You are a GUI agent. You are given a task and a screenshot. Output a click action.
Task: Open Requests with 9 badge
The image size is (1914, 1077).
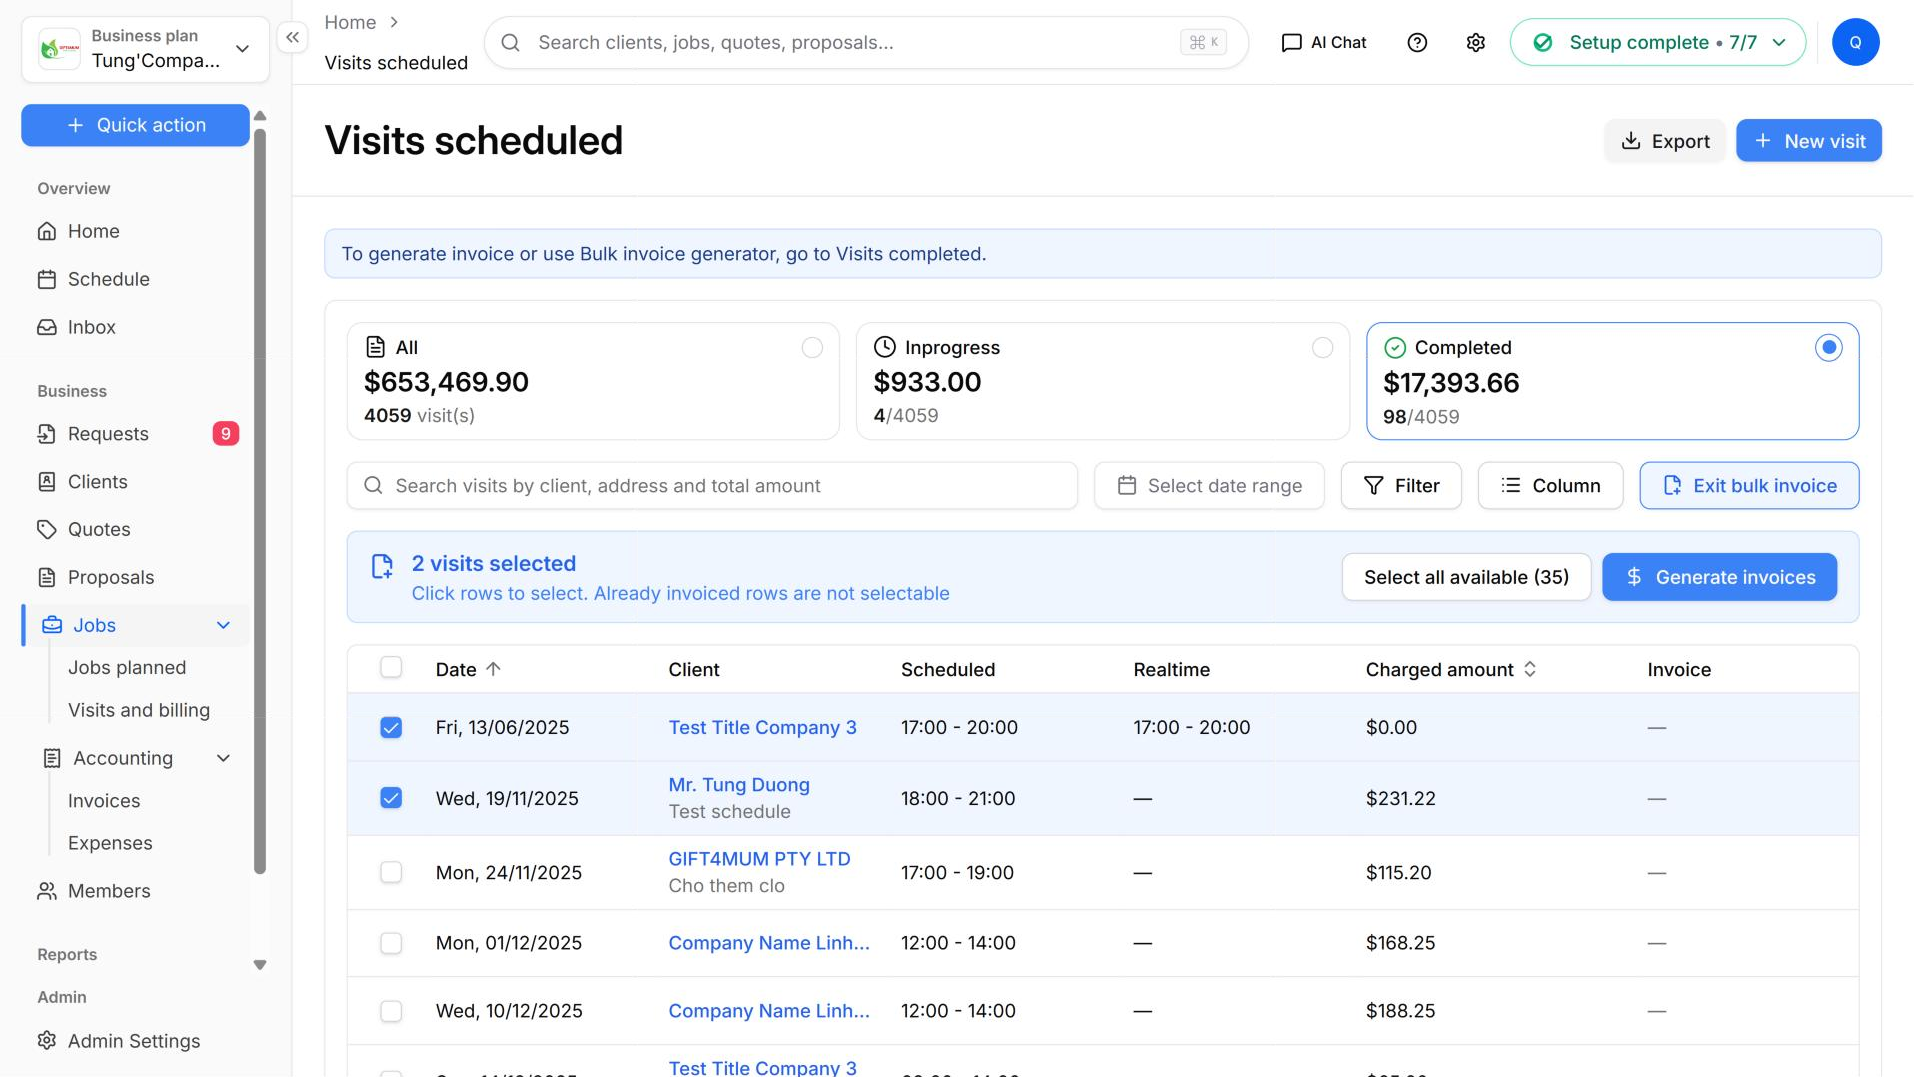(x=135, y=434)
